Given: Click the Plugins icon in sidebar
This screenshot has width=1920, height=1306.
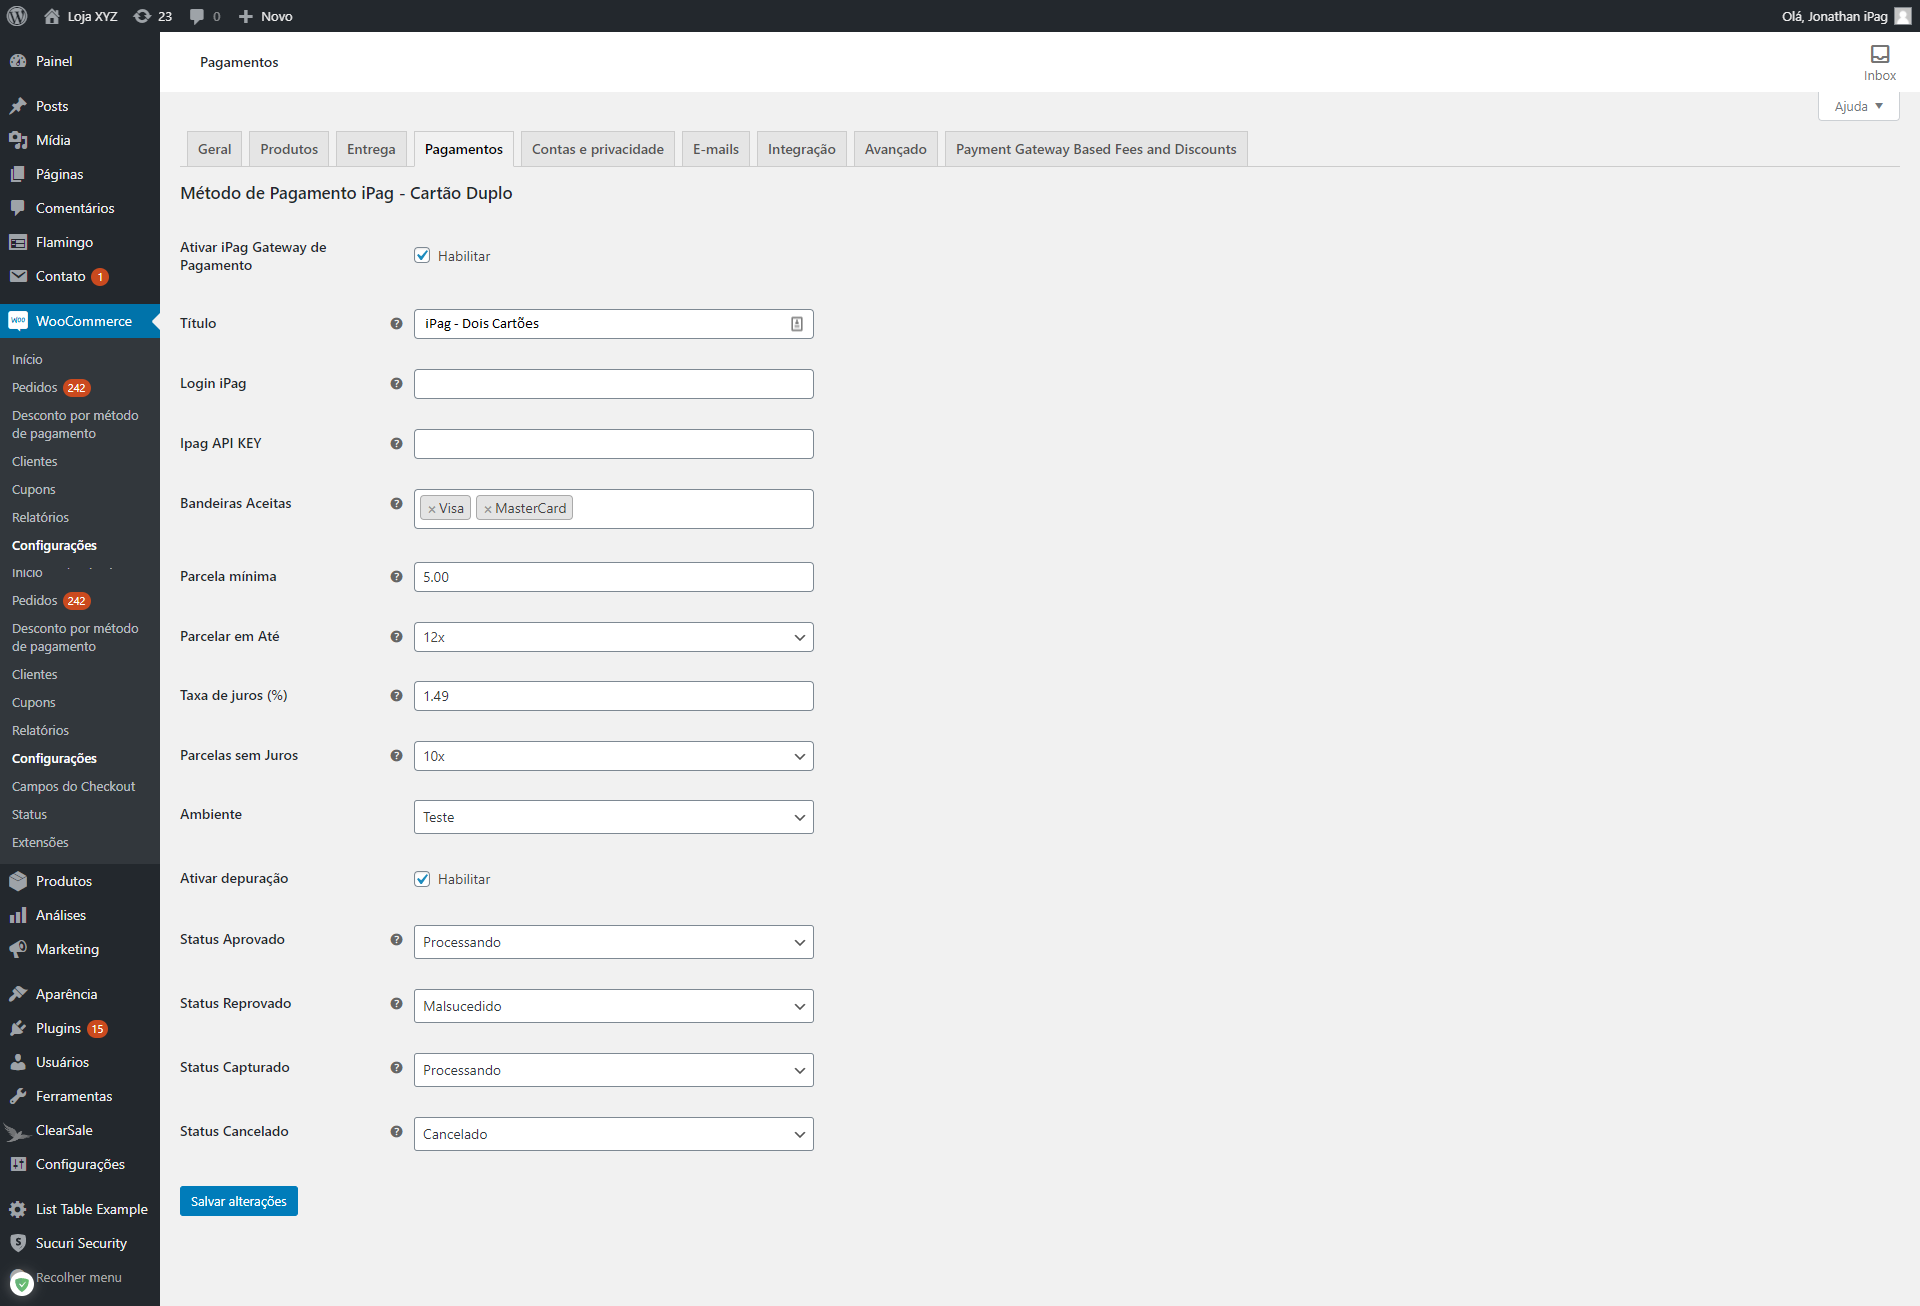Looking at the screenshot, I should pyautogui.click(x=18, y=1028).
